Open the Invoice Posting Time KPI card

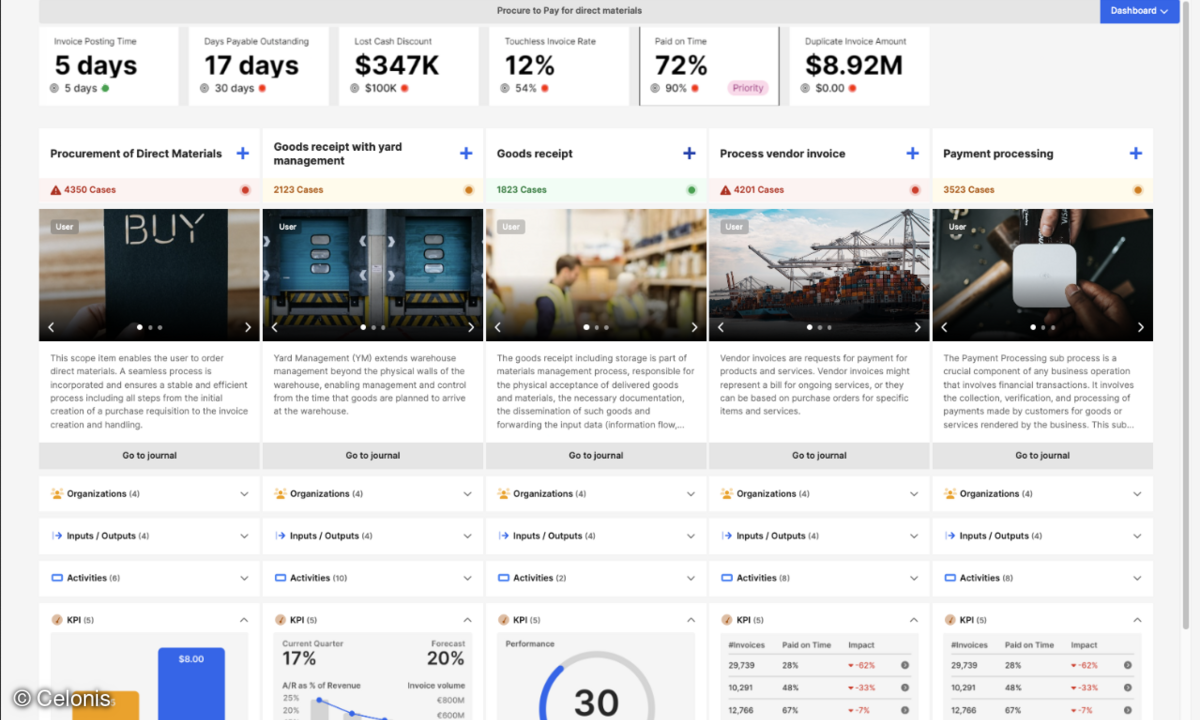pos(109,66)
